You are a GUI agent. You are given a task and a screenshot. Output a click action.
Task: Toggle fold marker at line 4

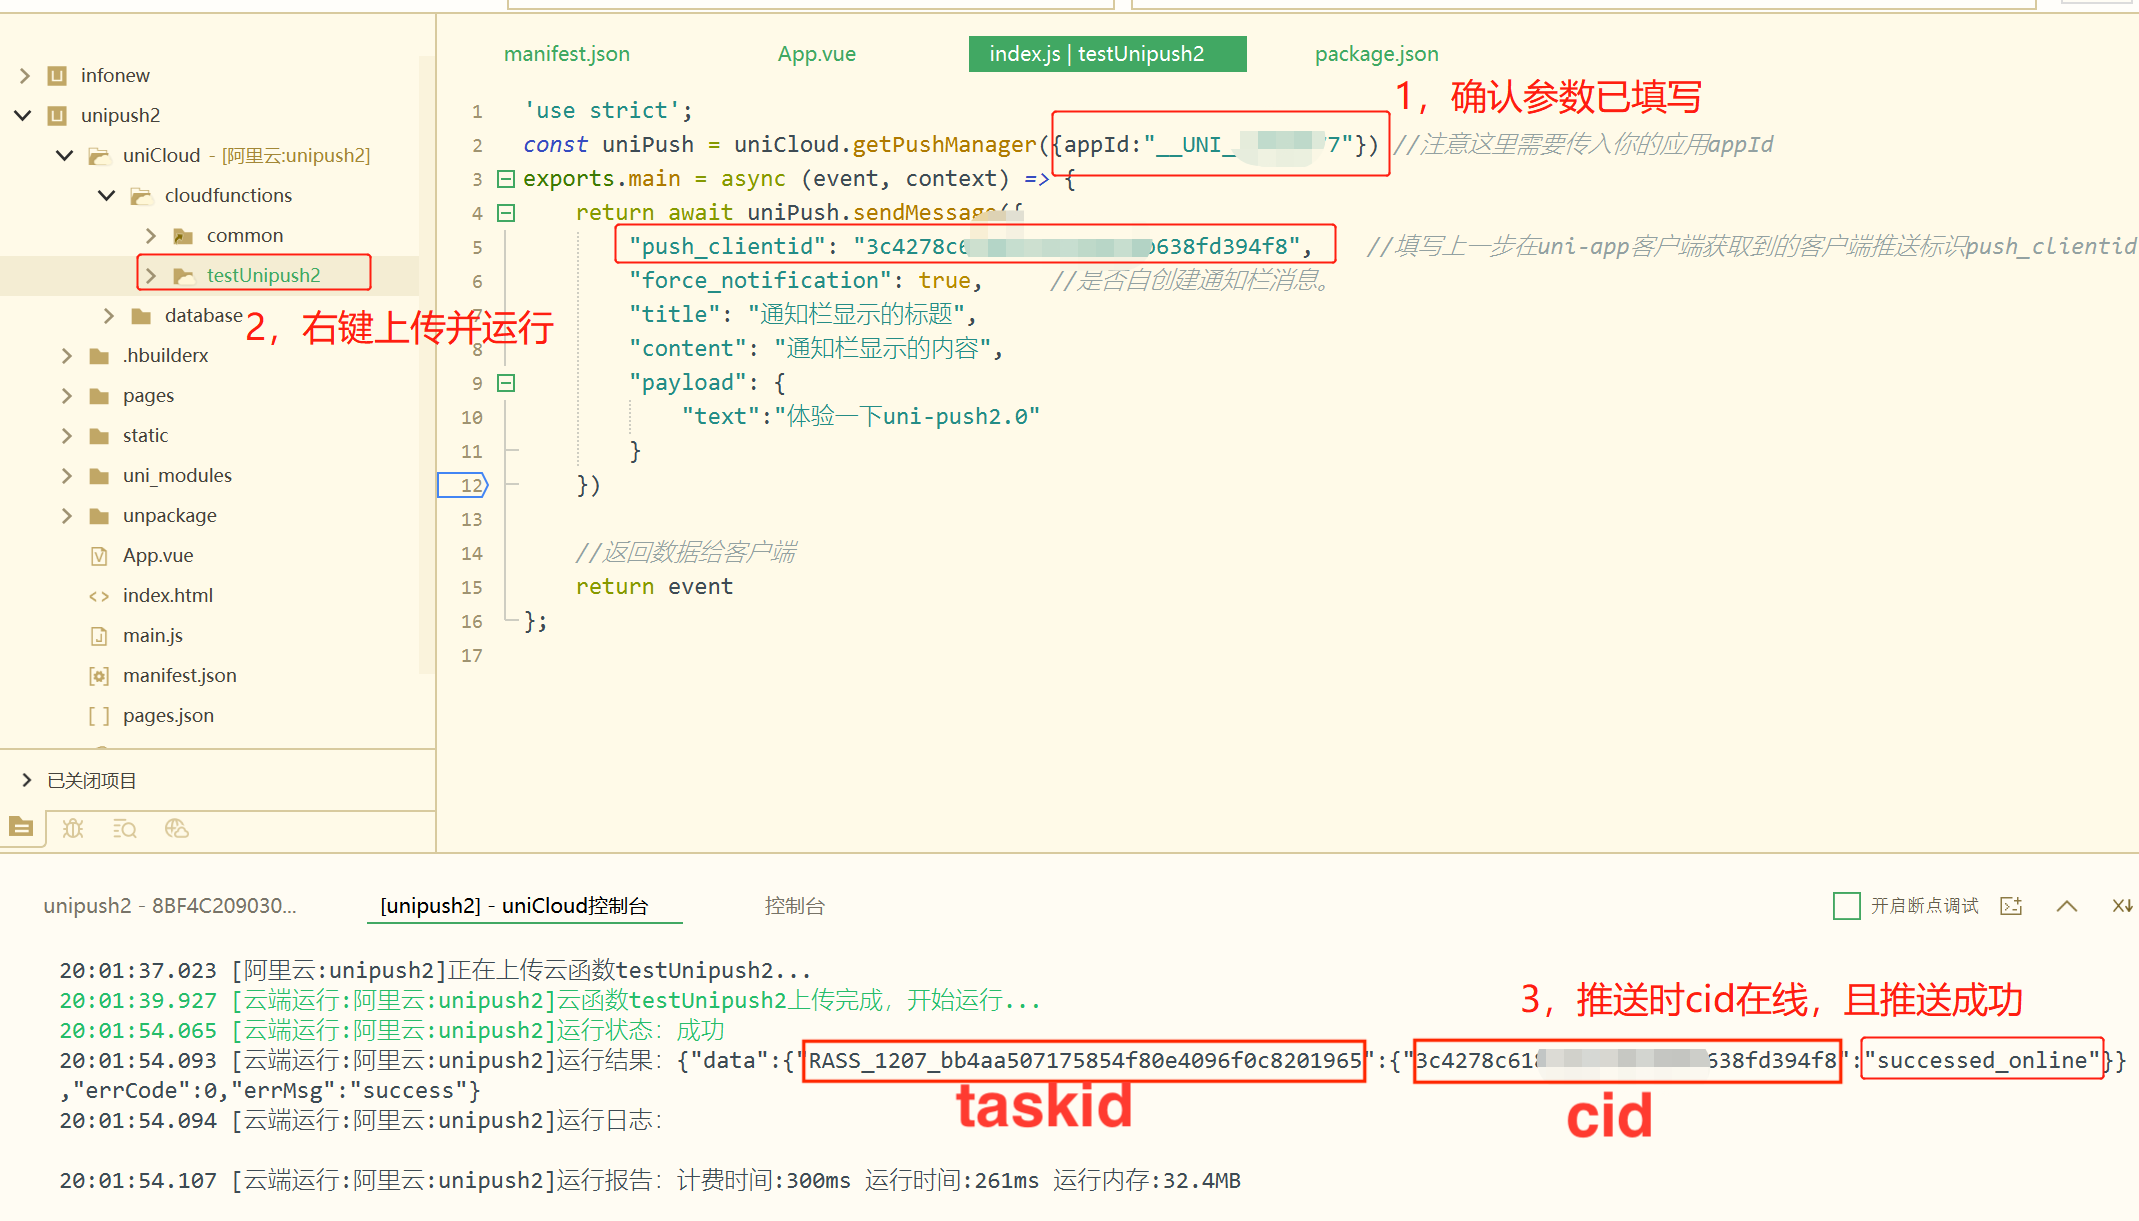pyautogui.click(x=506, y=213)
